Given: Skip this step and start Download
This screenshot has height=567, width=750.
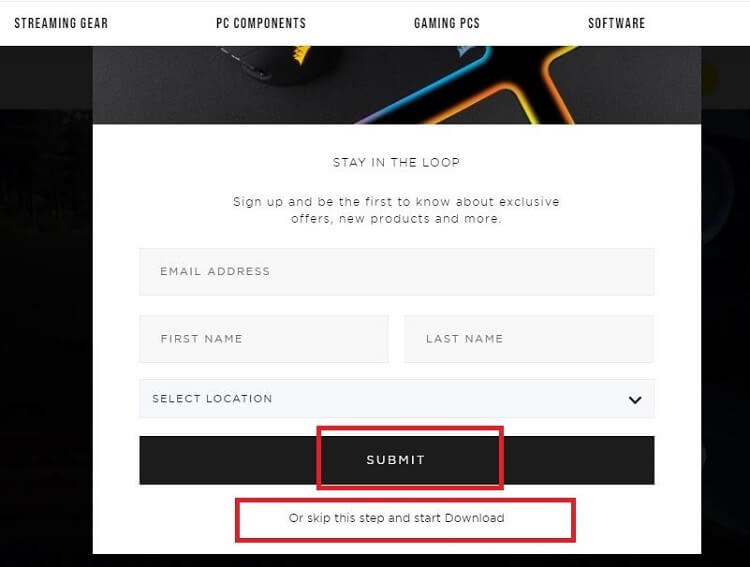Looking at the screenshot, I should point(396,518).
